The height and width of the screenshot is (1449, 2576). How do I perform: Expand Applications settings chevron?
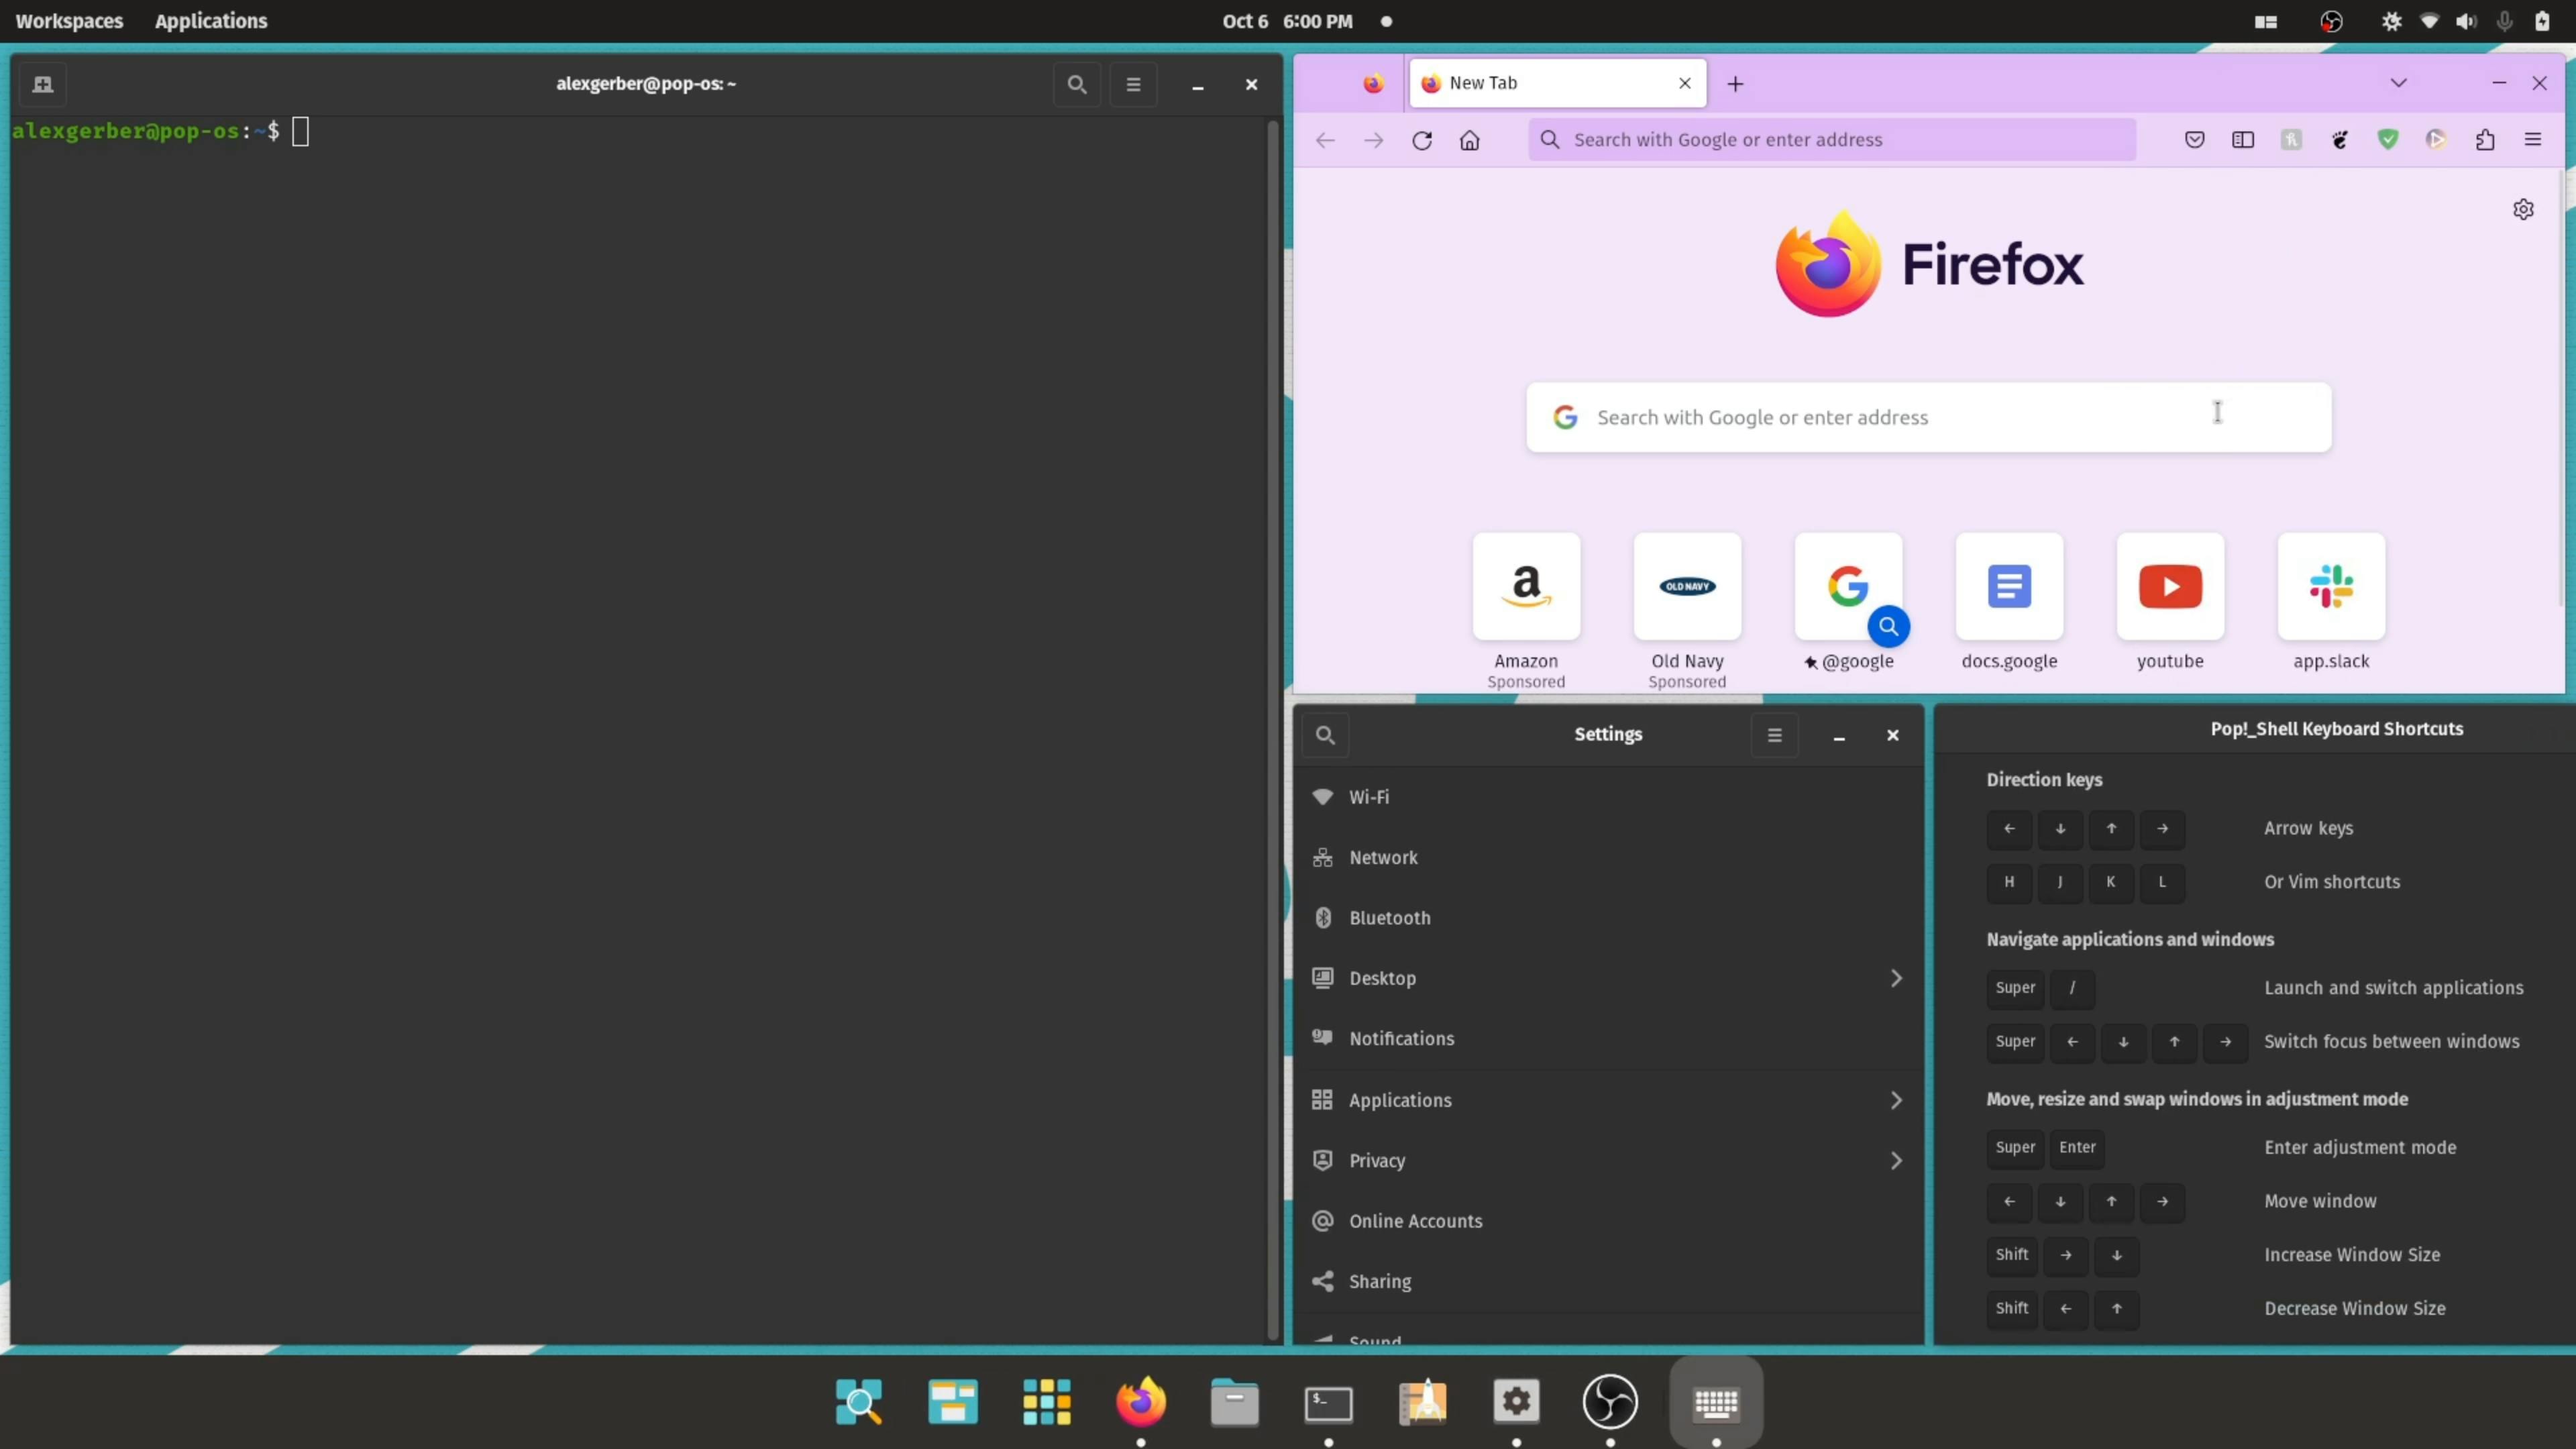point(1896,1100)
